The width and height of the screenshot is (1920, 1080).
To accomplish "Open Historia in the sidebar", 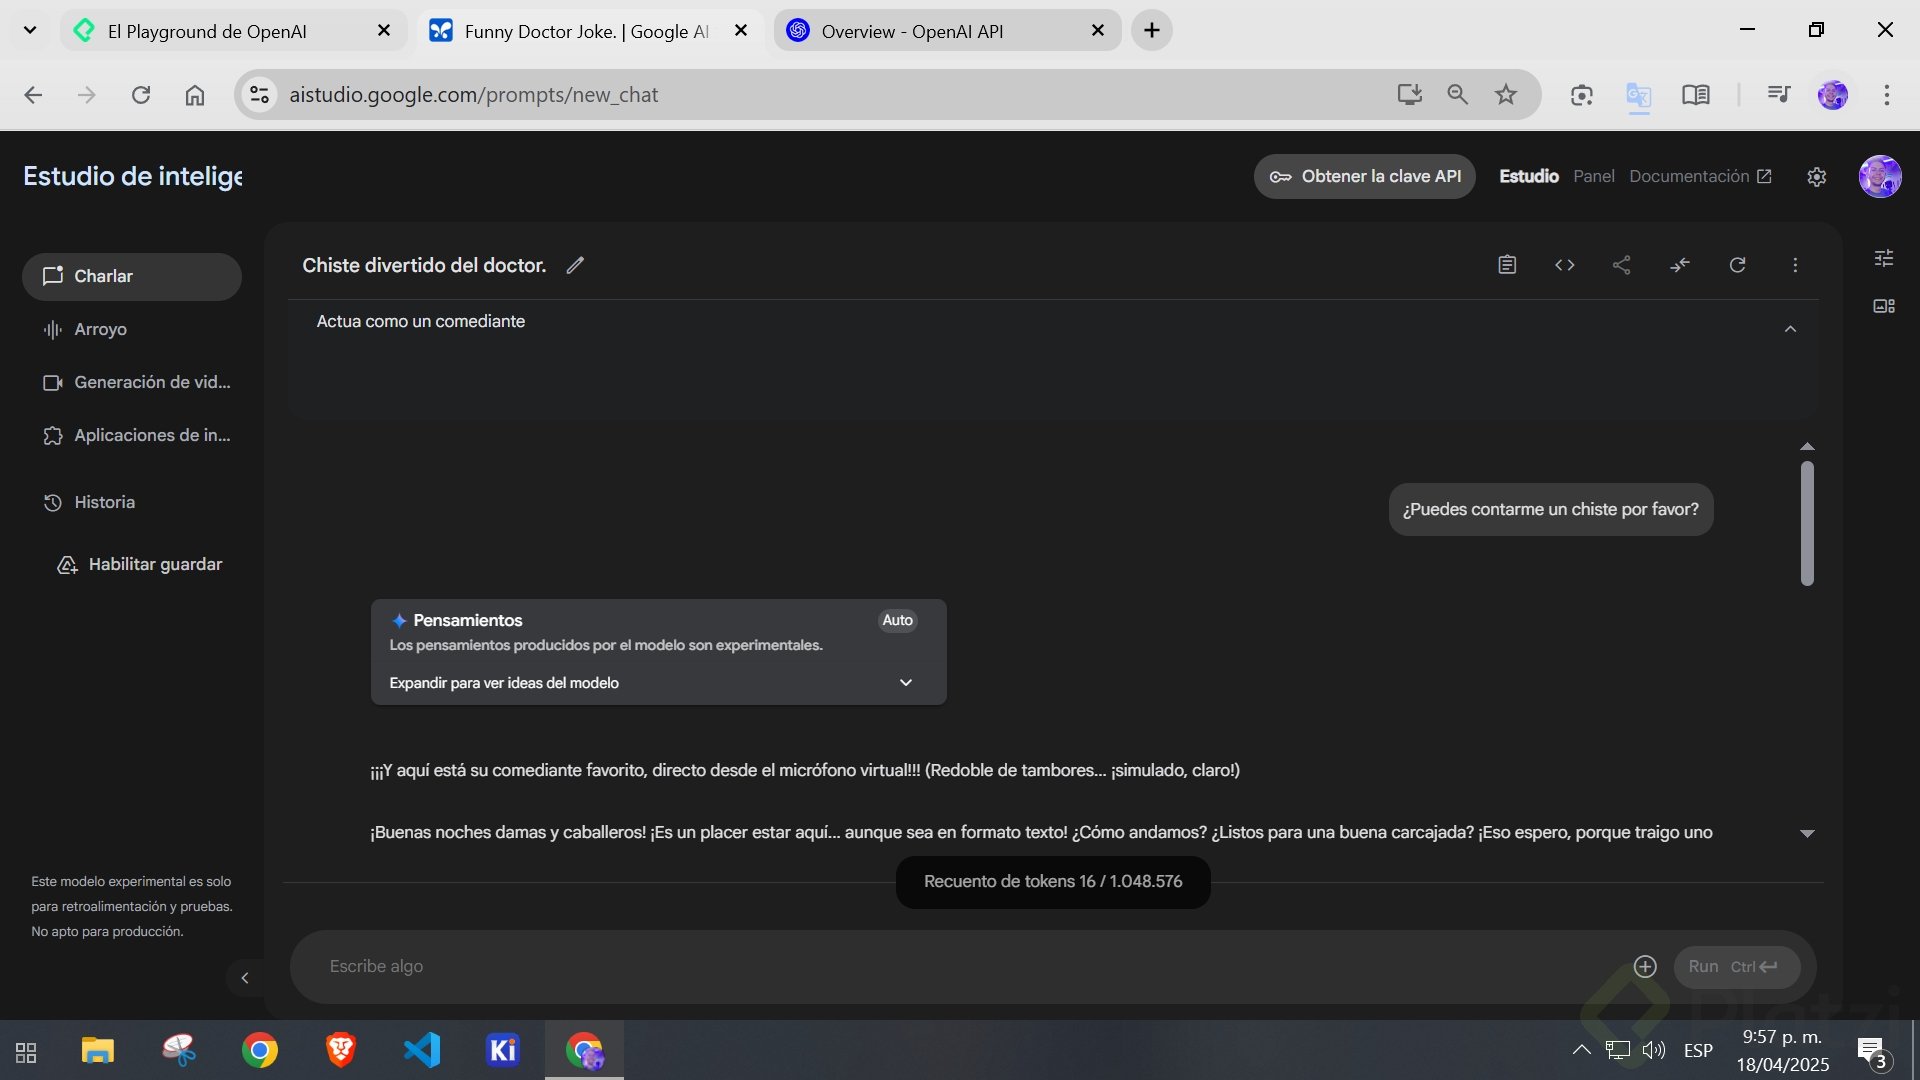I will pos(104,502).
